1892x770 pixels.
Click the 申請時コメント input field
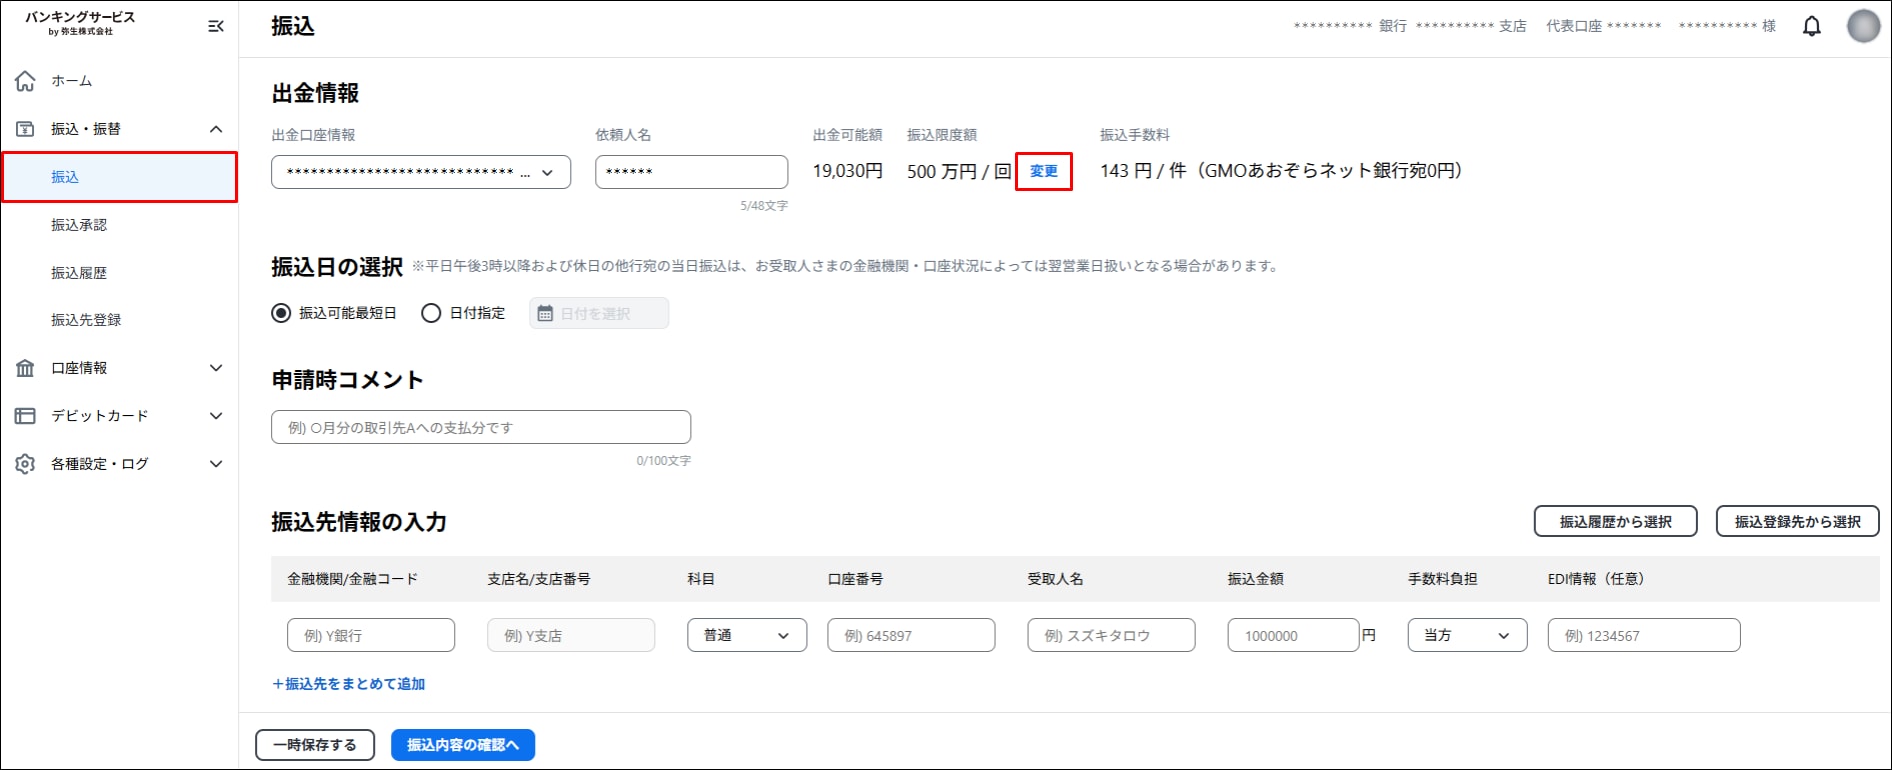click(480, 427)
